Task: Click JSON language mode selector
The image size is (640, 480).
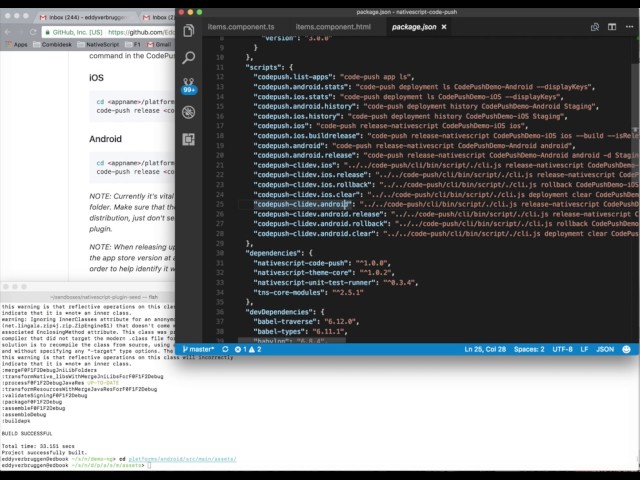Action: [x=605, y=349]
